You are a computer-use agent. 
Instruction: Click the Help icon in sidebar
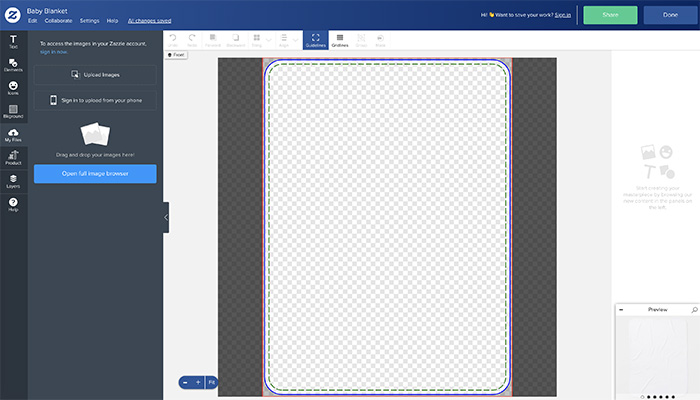pos(13,204)
